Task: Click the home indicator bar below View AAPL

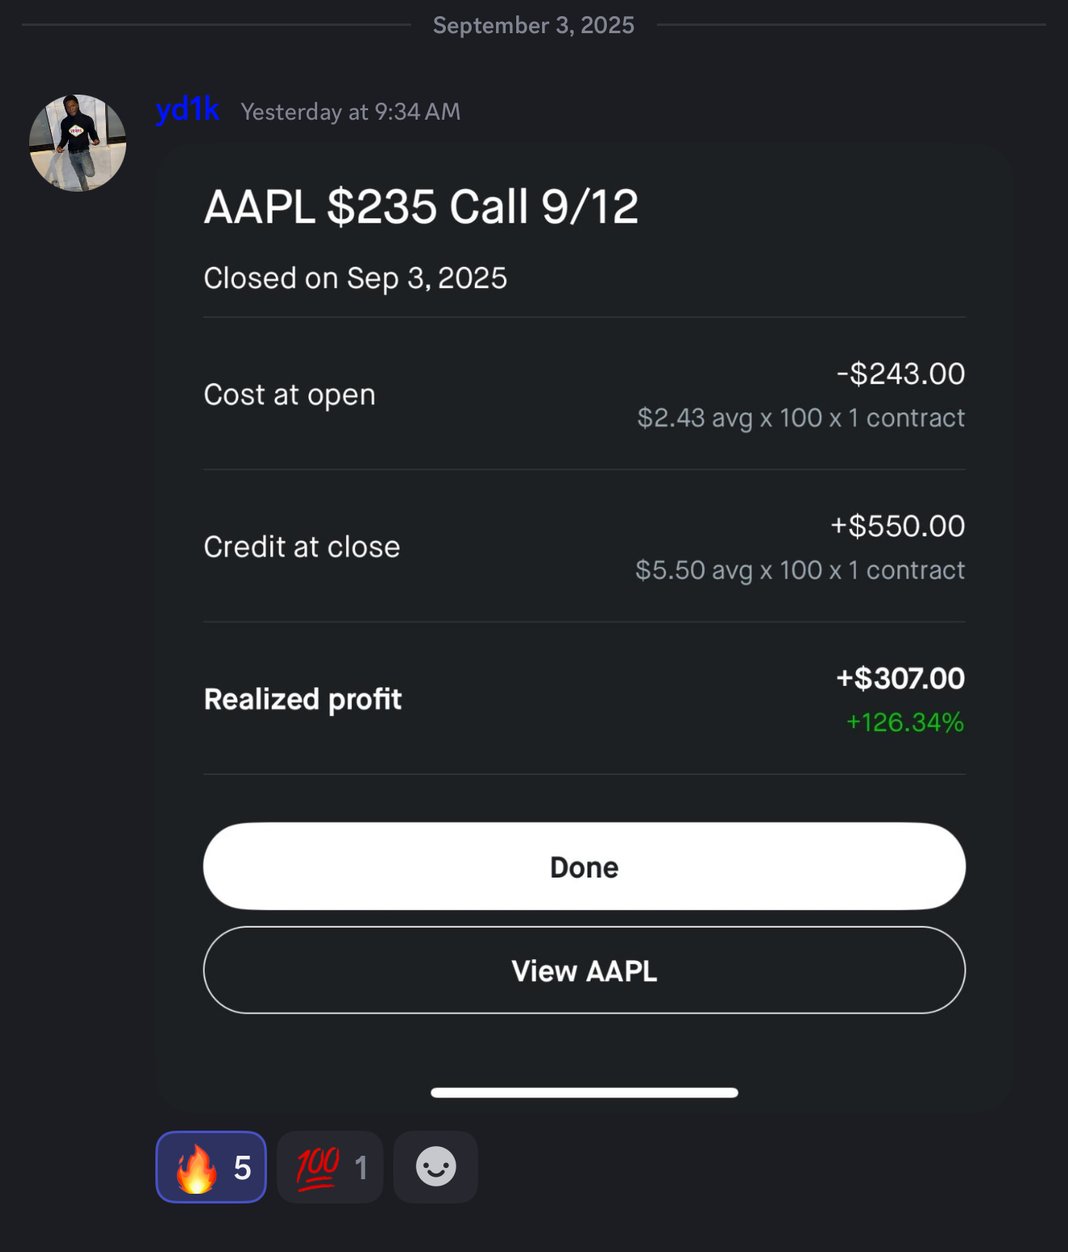Action: coord(584,1092)
